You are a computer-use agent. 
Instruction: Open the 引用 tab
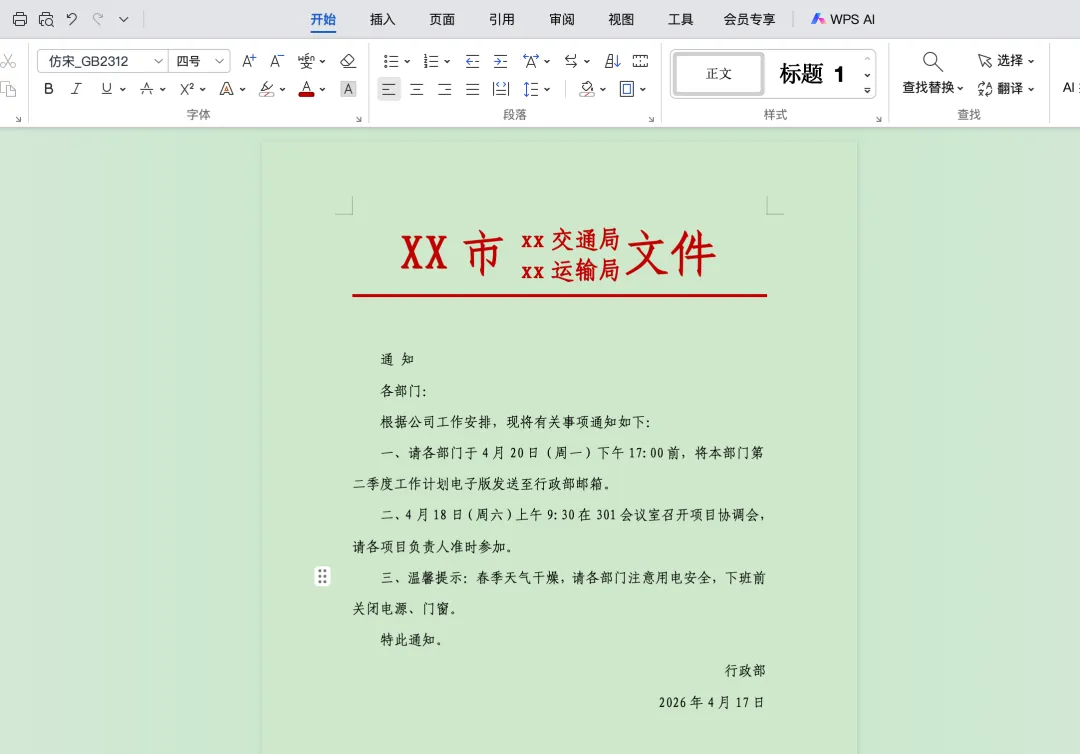(501, 19)
